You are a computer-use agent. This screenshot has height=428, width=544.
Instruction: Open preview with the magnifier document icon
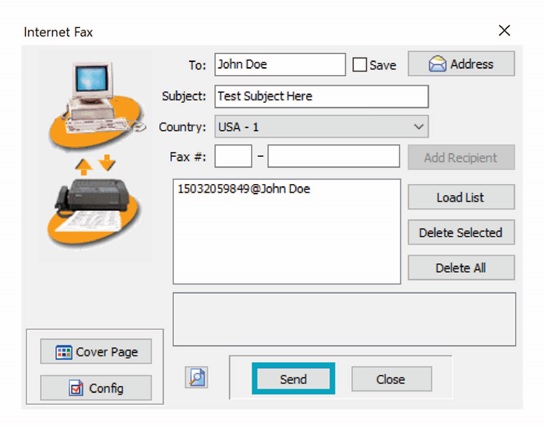(196, 377)
